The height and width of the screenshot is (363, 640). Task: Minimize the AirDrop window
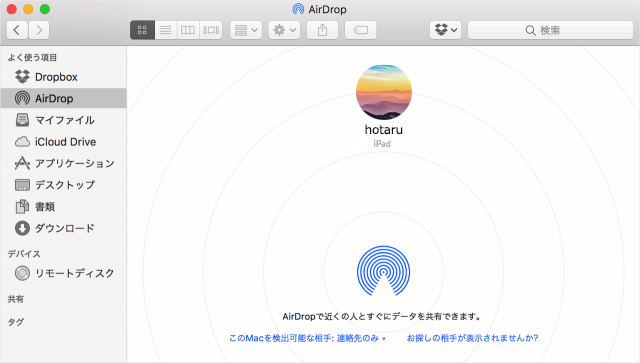tap(28, 9)
